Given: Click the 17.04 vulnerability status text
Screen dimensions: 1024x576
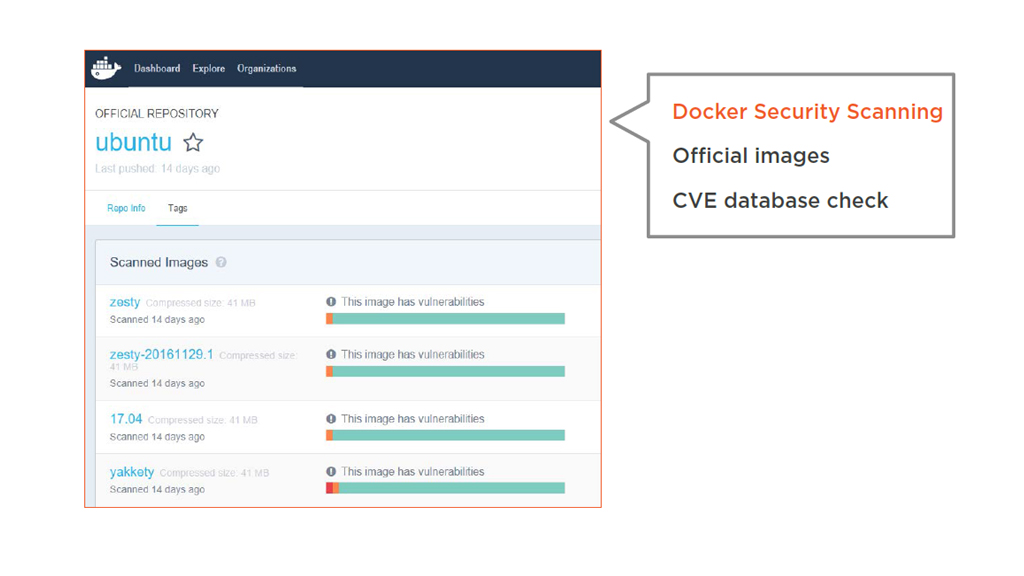Looking at the screenshot, I should coord(412,419).
